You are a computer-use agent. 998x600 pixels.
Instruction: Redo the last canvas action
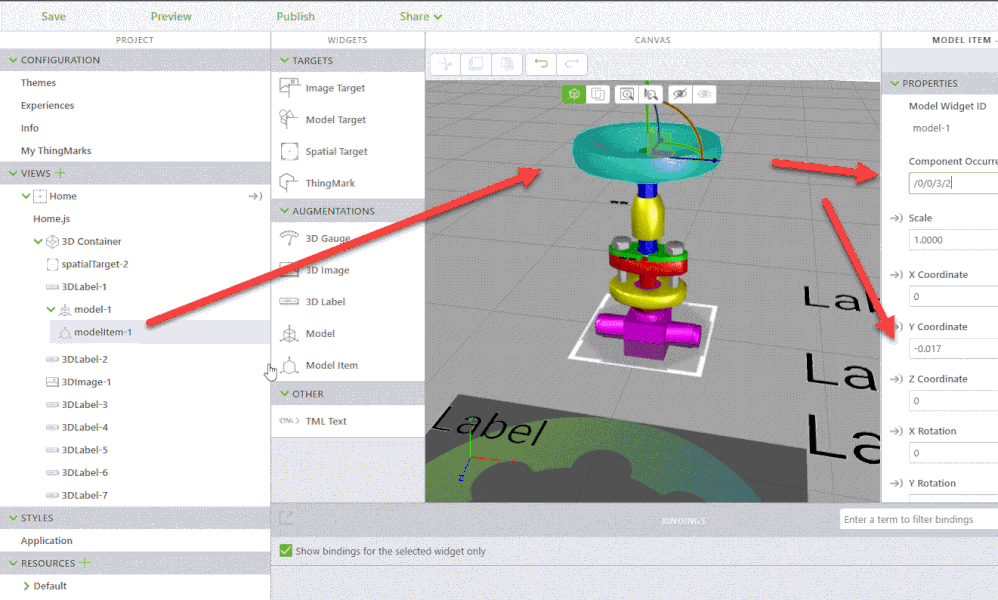tap(572, 64)
